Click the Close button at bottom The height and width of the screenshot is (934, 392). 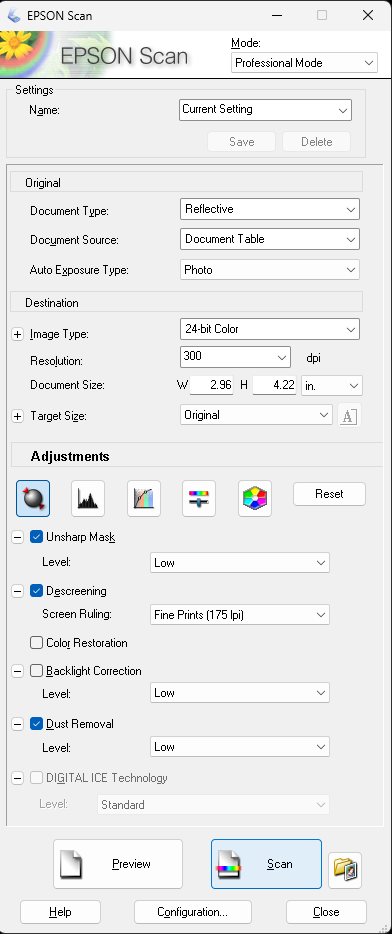coord(326,912)
